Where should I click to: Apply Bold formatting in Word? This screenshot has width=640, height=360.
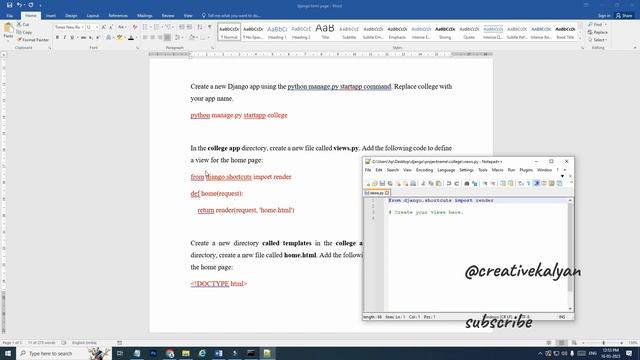tap(57, 38)
